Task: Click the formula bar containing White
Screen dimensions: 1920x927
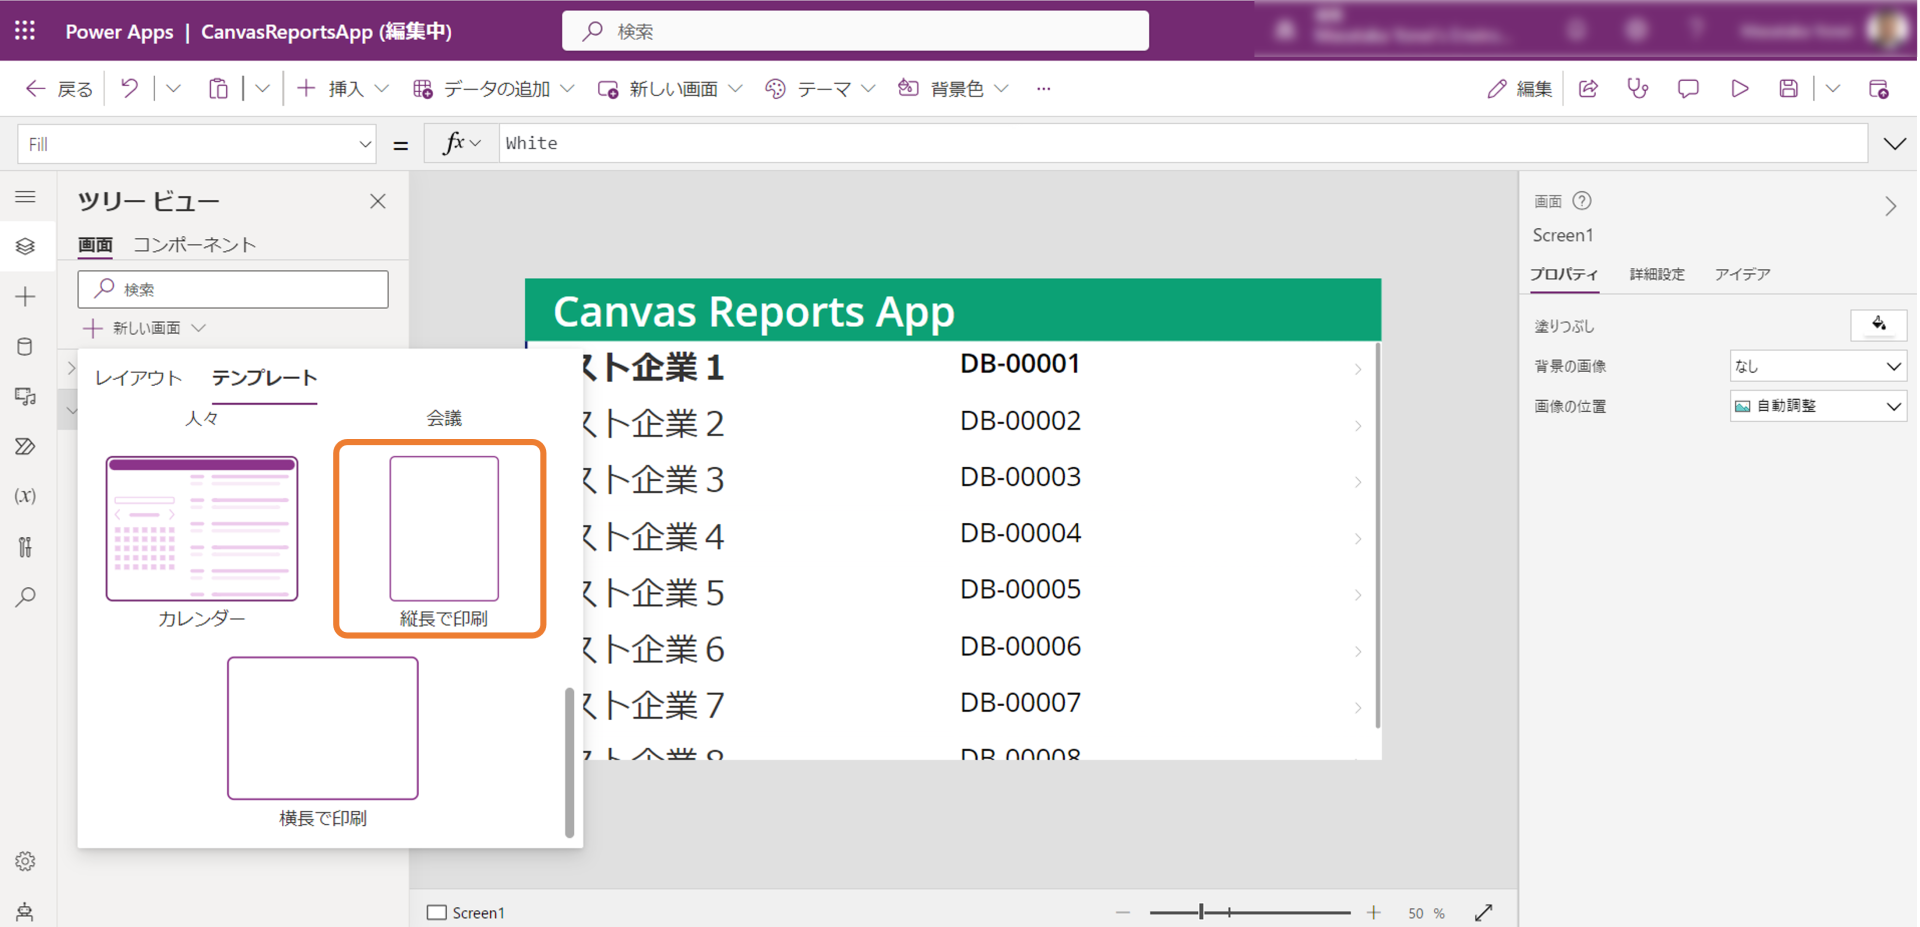Action: click(1183, 144)
